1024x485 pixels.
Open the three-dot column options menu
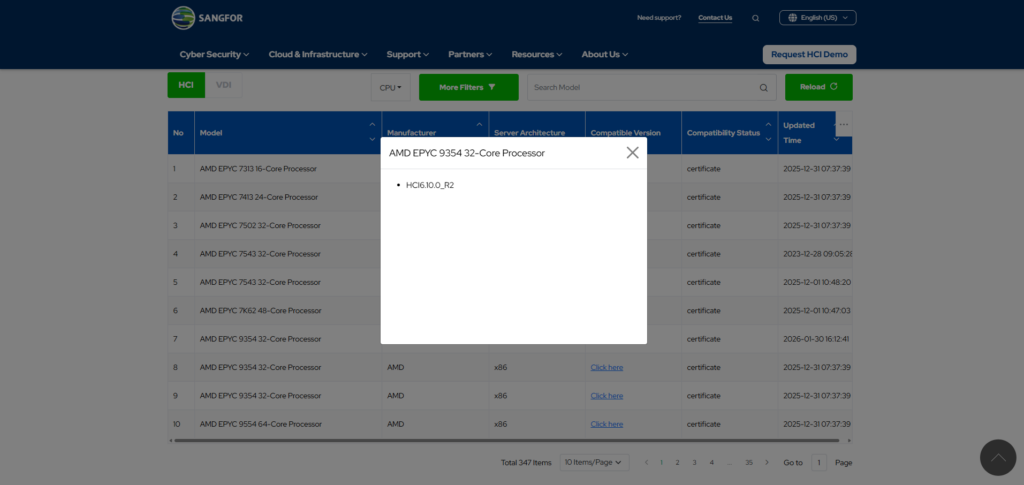844,124
